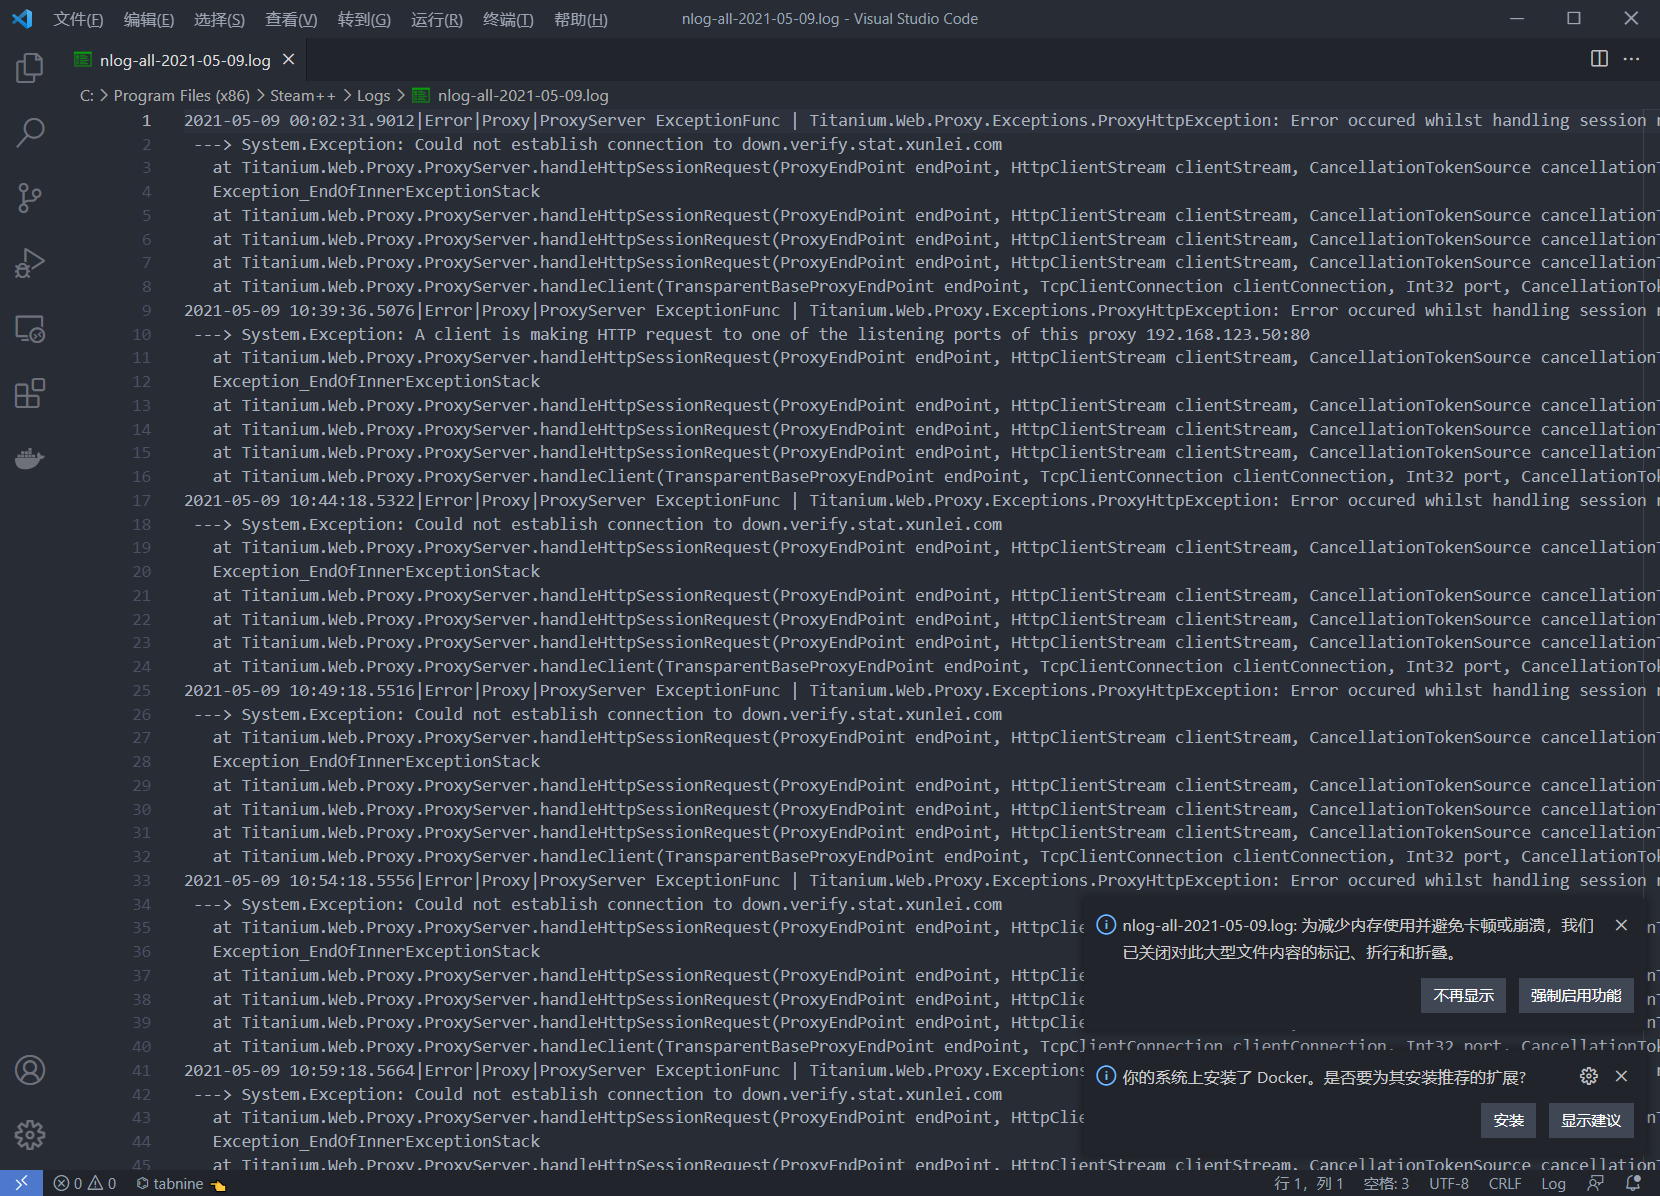
Task: Select the nlog-all-2021-05-09.log editor tab
Action: pyautogui.click(x=185, y=60)
